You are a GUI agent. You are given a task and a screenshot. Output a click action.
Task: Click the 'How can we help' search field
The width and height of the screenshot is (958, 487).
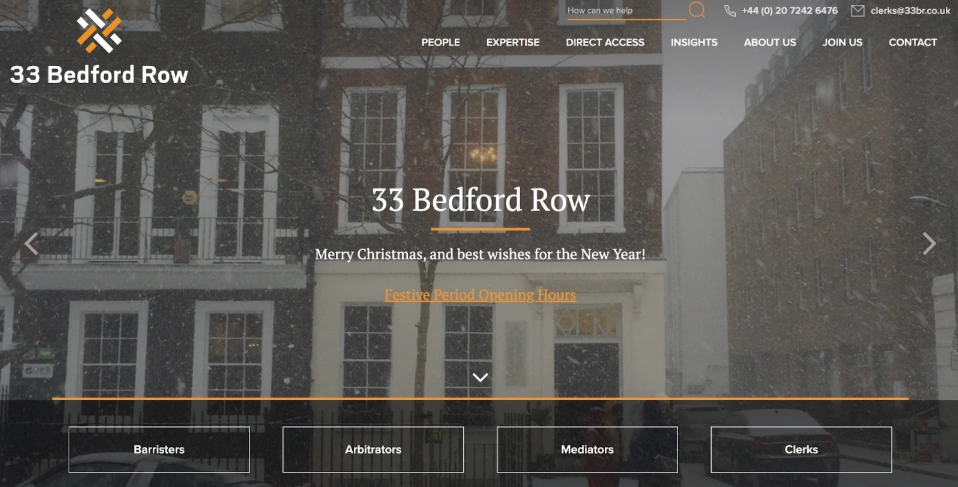626,10
